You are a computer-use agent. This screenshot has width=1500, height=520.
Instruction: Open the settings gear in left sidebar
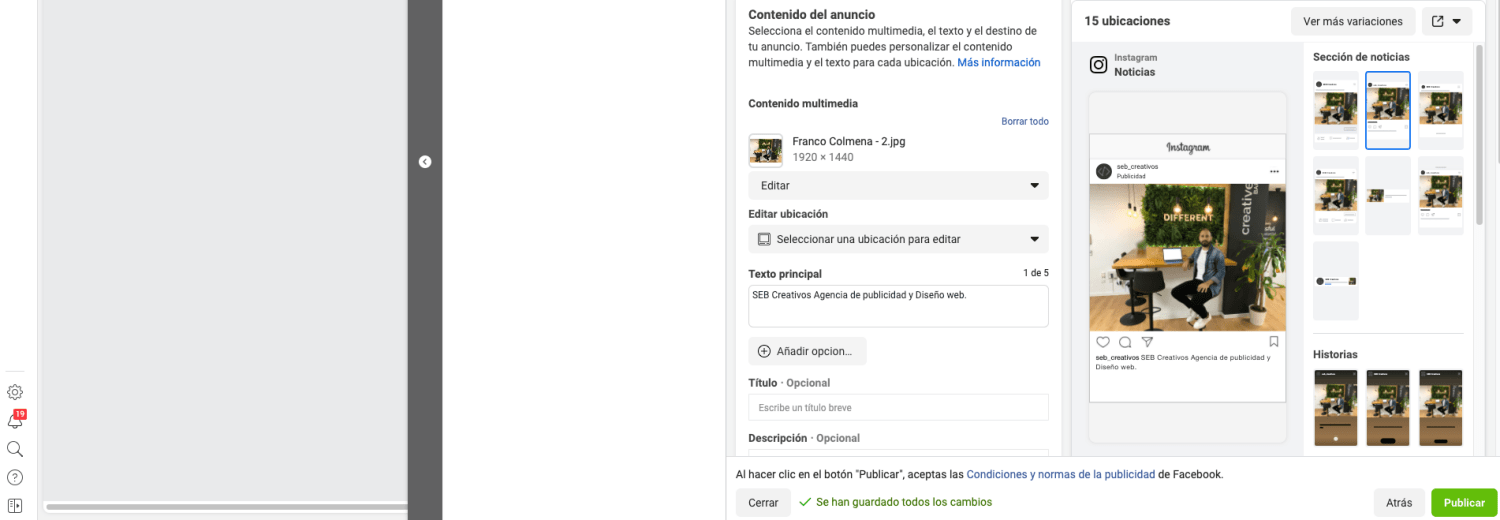15,392
